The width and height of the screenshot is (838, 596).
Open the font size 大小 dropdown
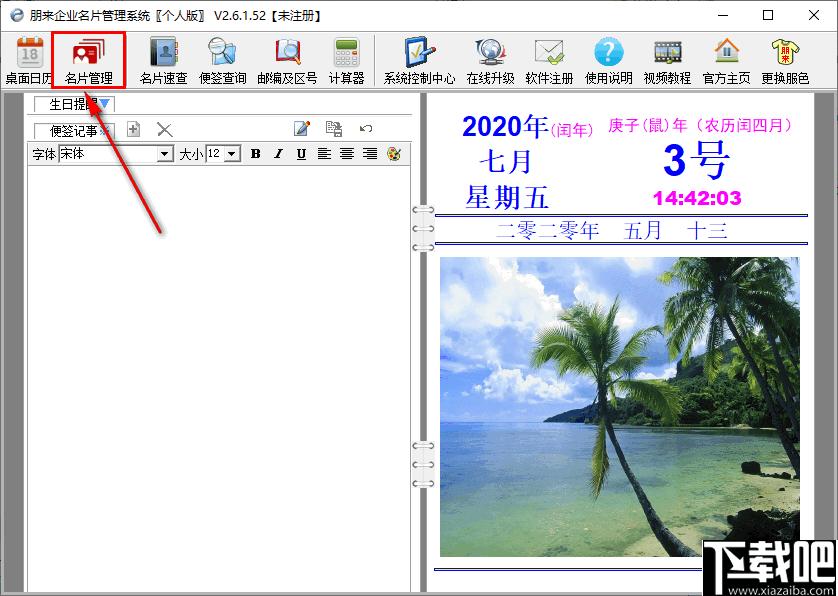(x=232, y=154)
